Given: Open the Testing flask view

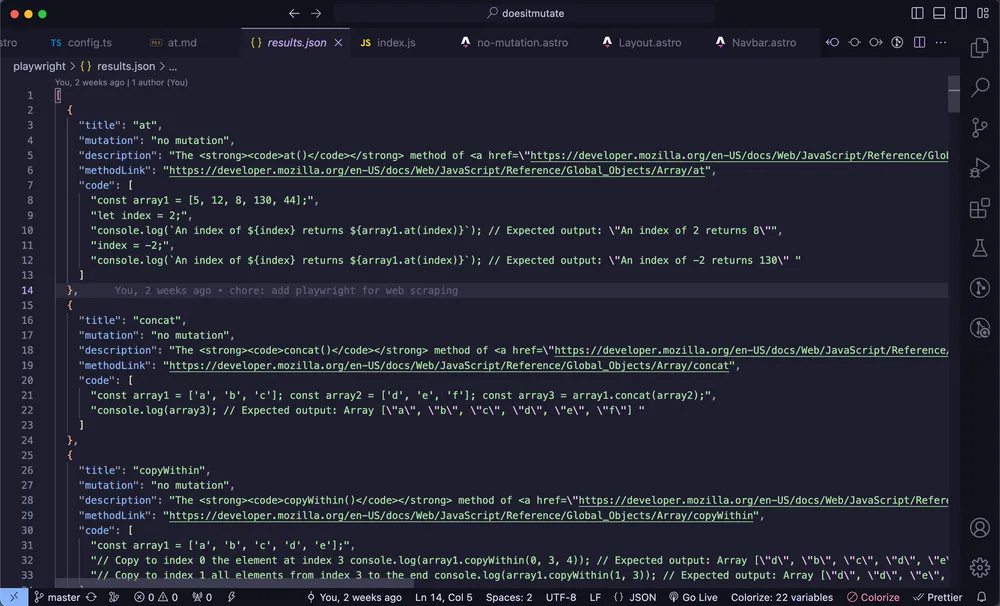Looking at the screenshot, I should click(x=980, y=248).
